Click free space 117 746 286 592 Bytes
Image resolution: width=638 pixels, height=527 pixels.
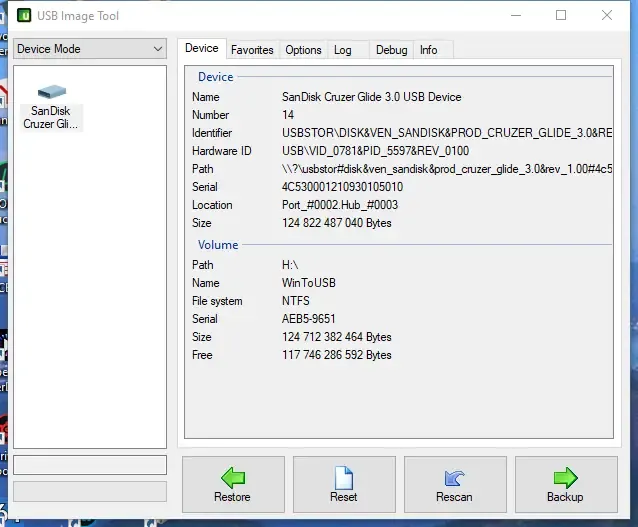[x=336, y=355]
